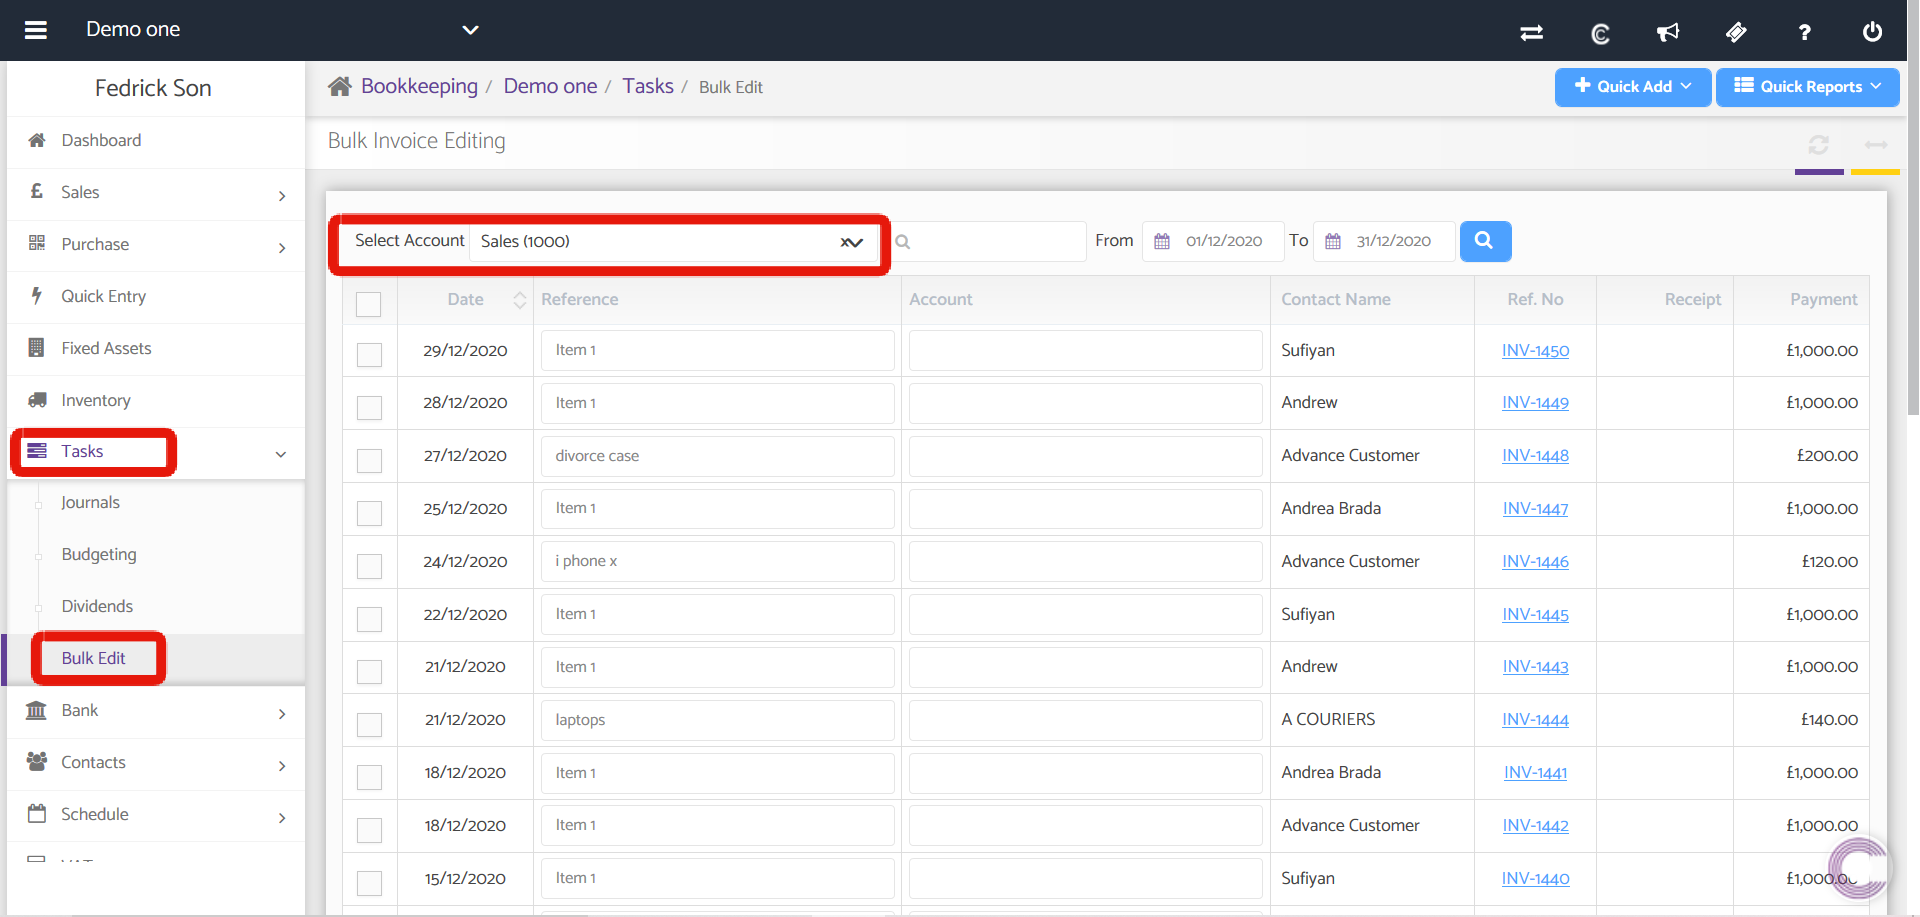The width and height of the screenshot is (1920, 917).
Task: Click the home icon in breadcrumb
Action: (339, 86)
